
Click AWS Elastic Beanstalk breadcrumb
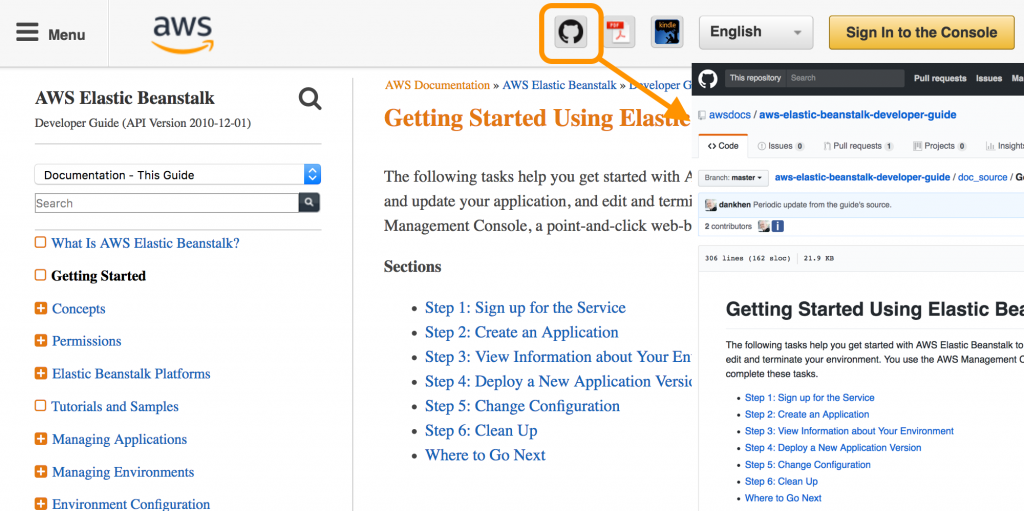560,85
